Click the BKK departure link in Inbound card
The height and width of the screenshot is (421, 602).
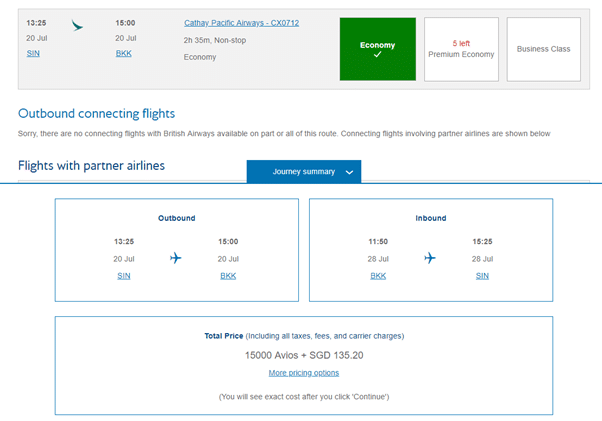click(378, 275)
